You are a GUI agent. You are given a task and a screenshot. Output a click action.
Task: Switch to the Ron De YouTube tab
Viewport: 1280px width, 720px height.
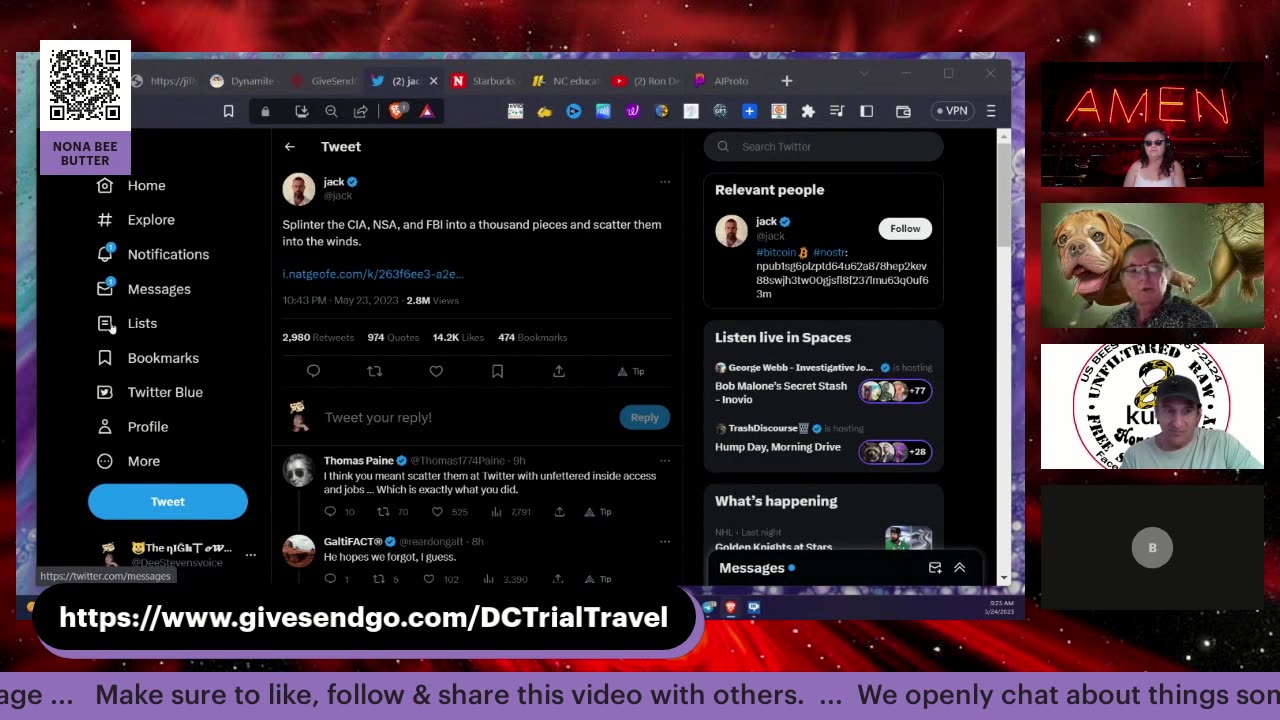pyautogui.click(x=647, y=81)
